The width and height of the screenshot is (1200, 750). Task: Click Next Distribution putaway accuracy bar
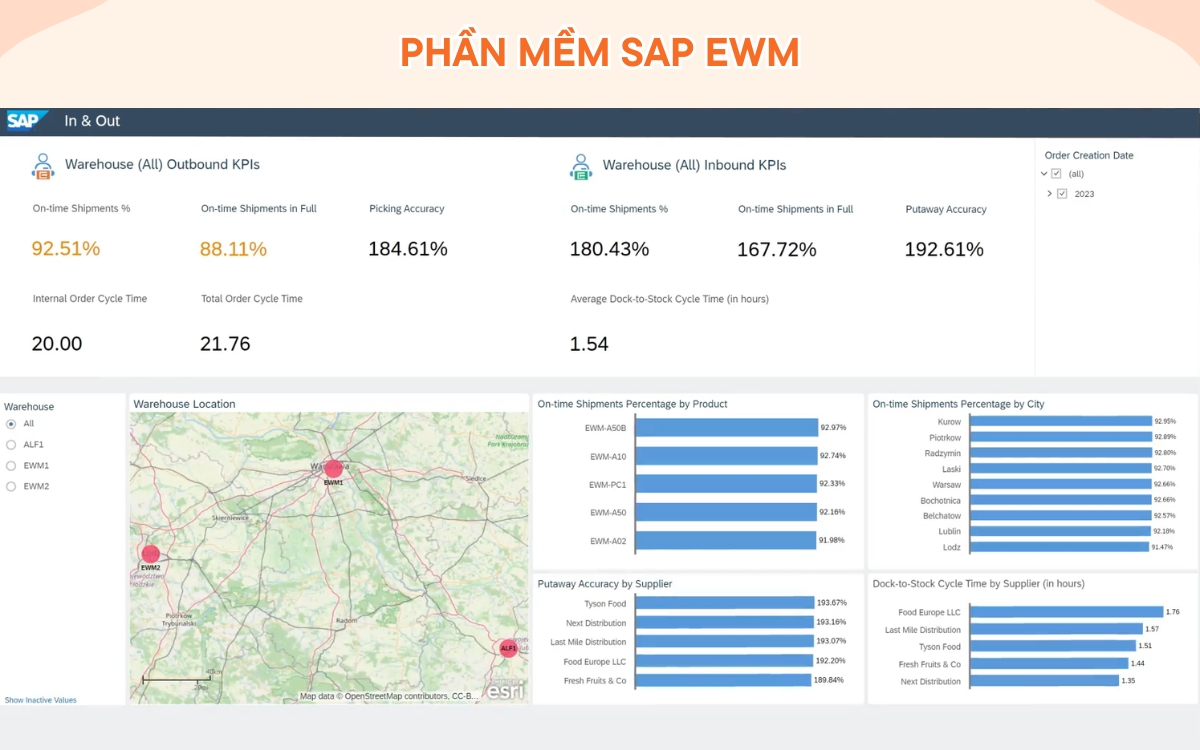(x=724, y=622)
